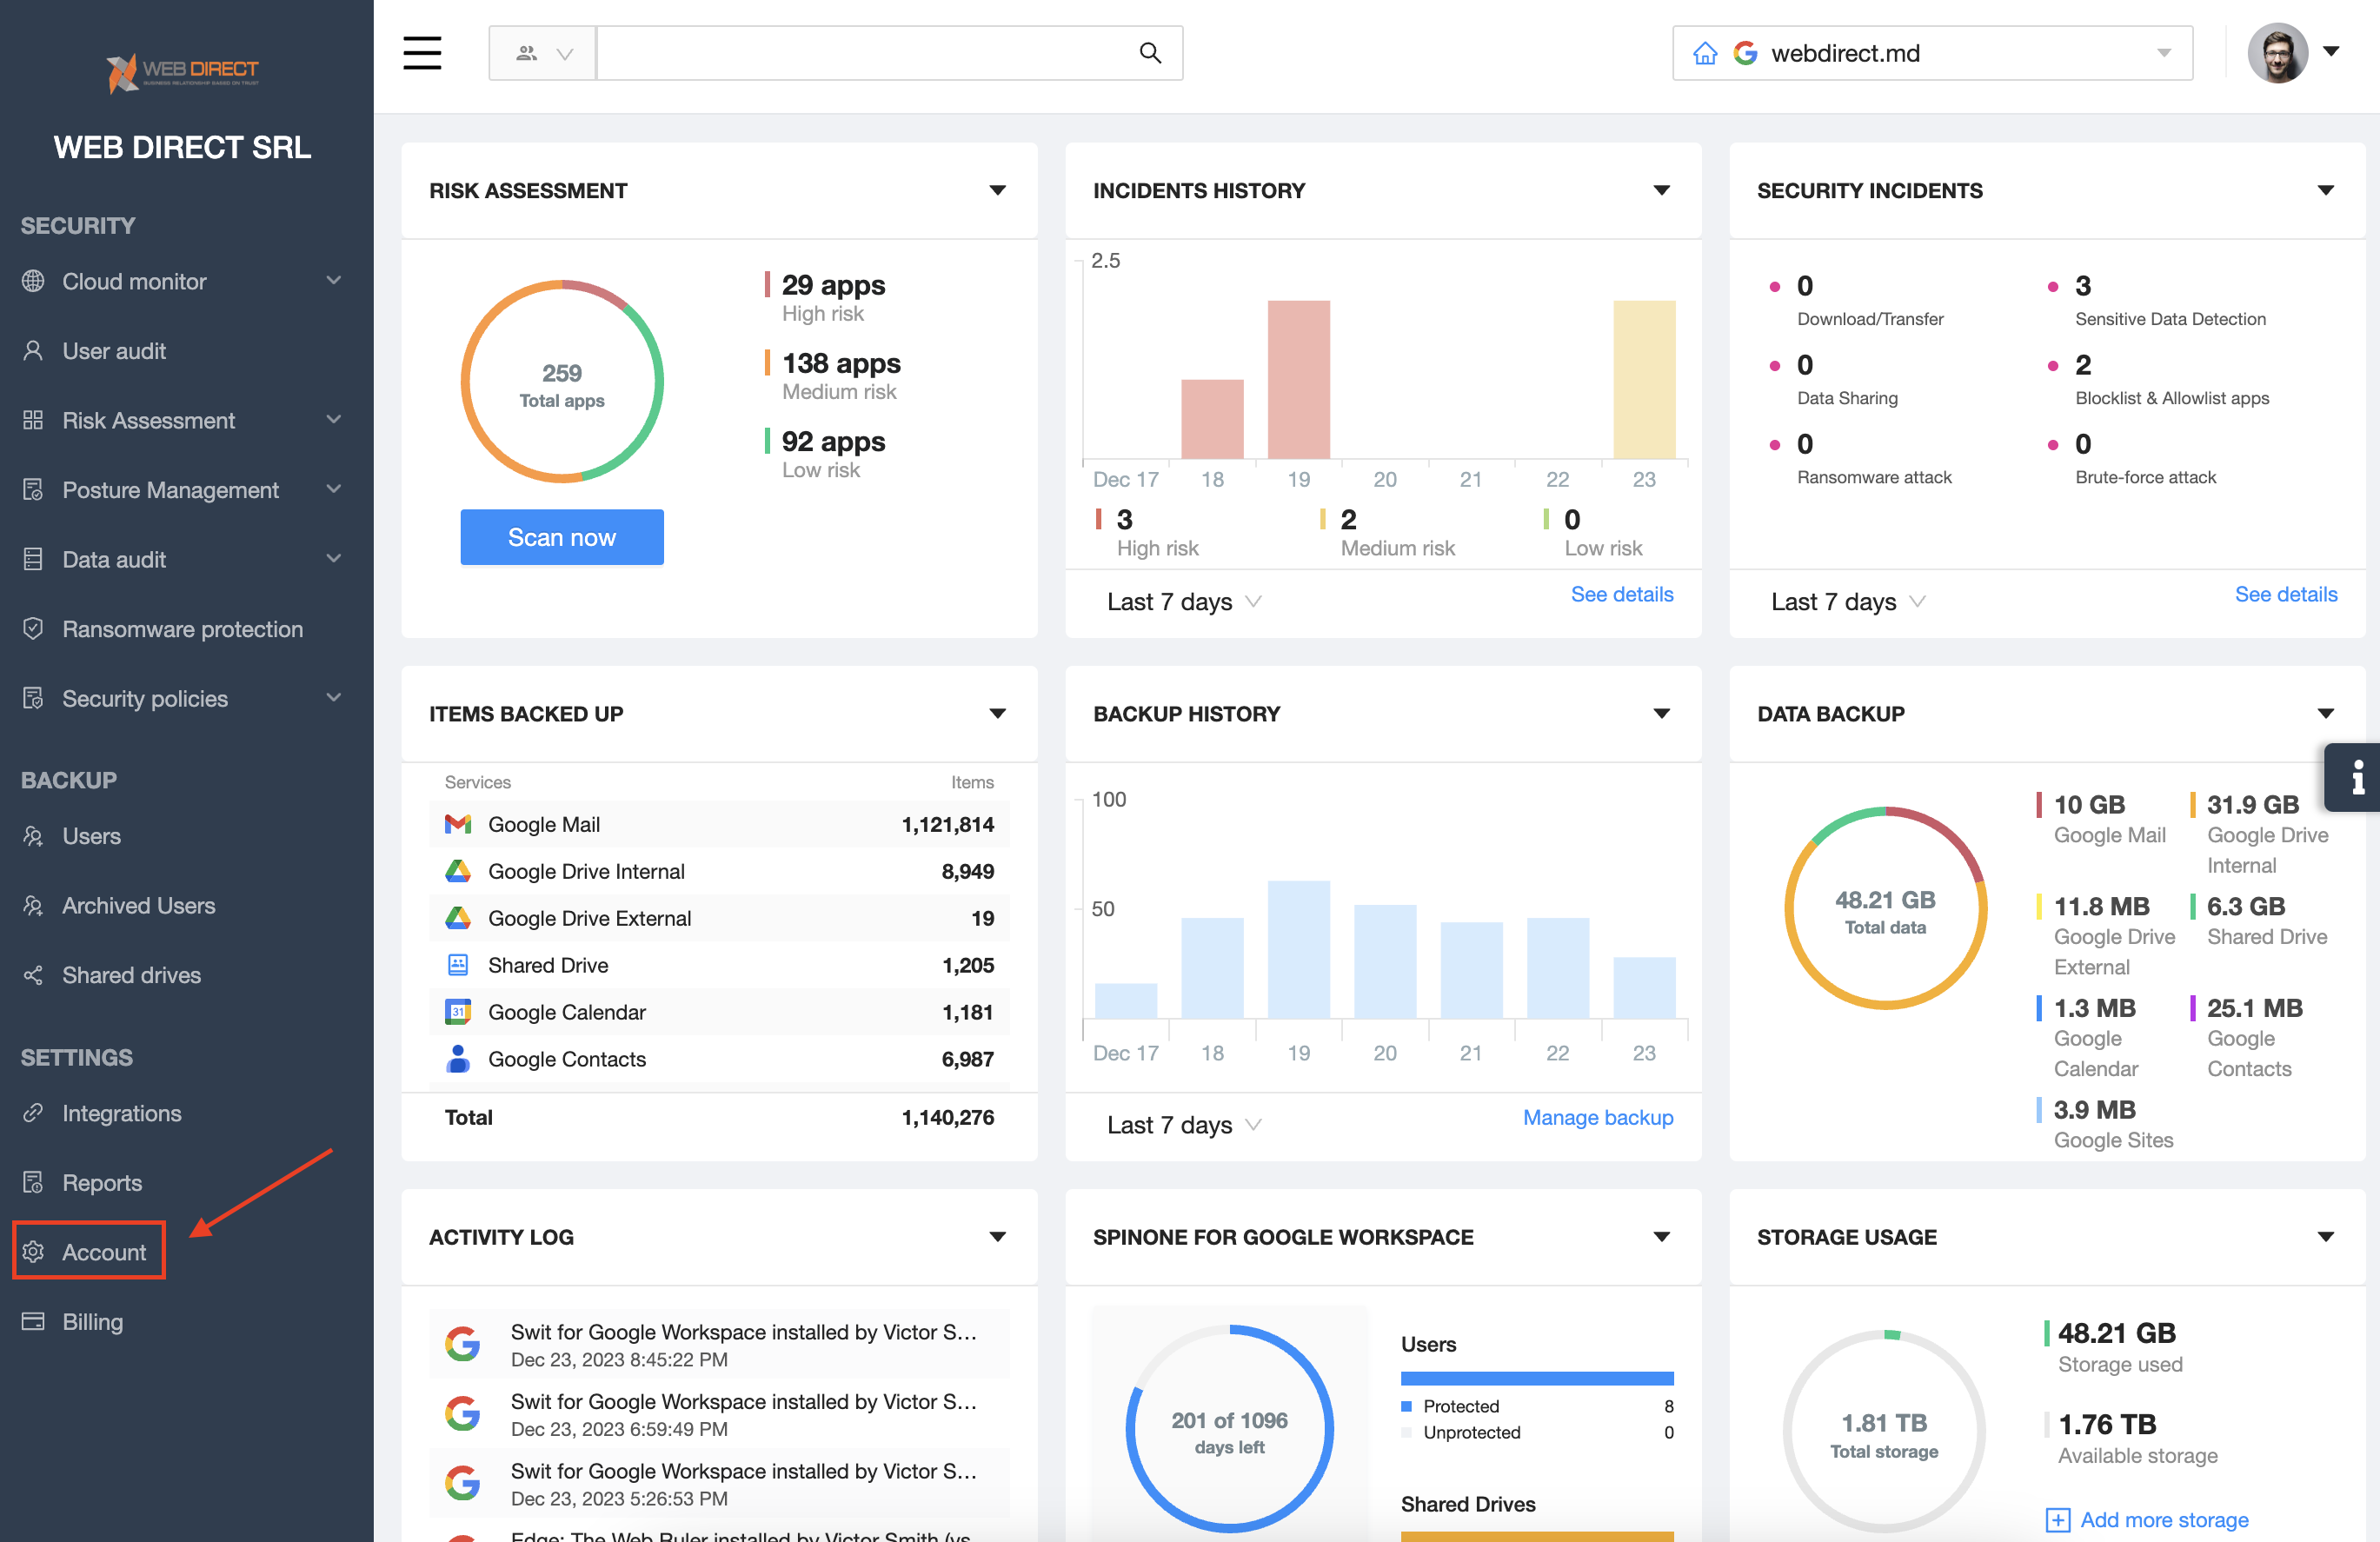The height and width of the screenshot is (1542, 2380).
Task: Click the Billing card icon
Action: coord(33,1321)
